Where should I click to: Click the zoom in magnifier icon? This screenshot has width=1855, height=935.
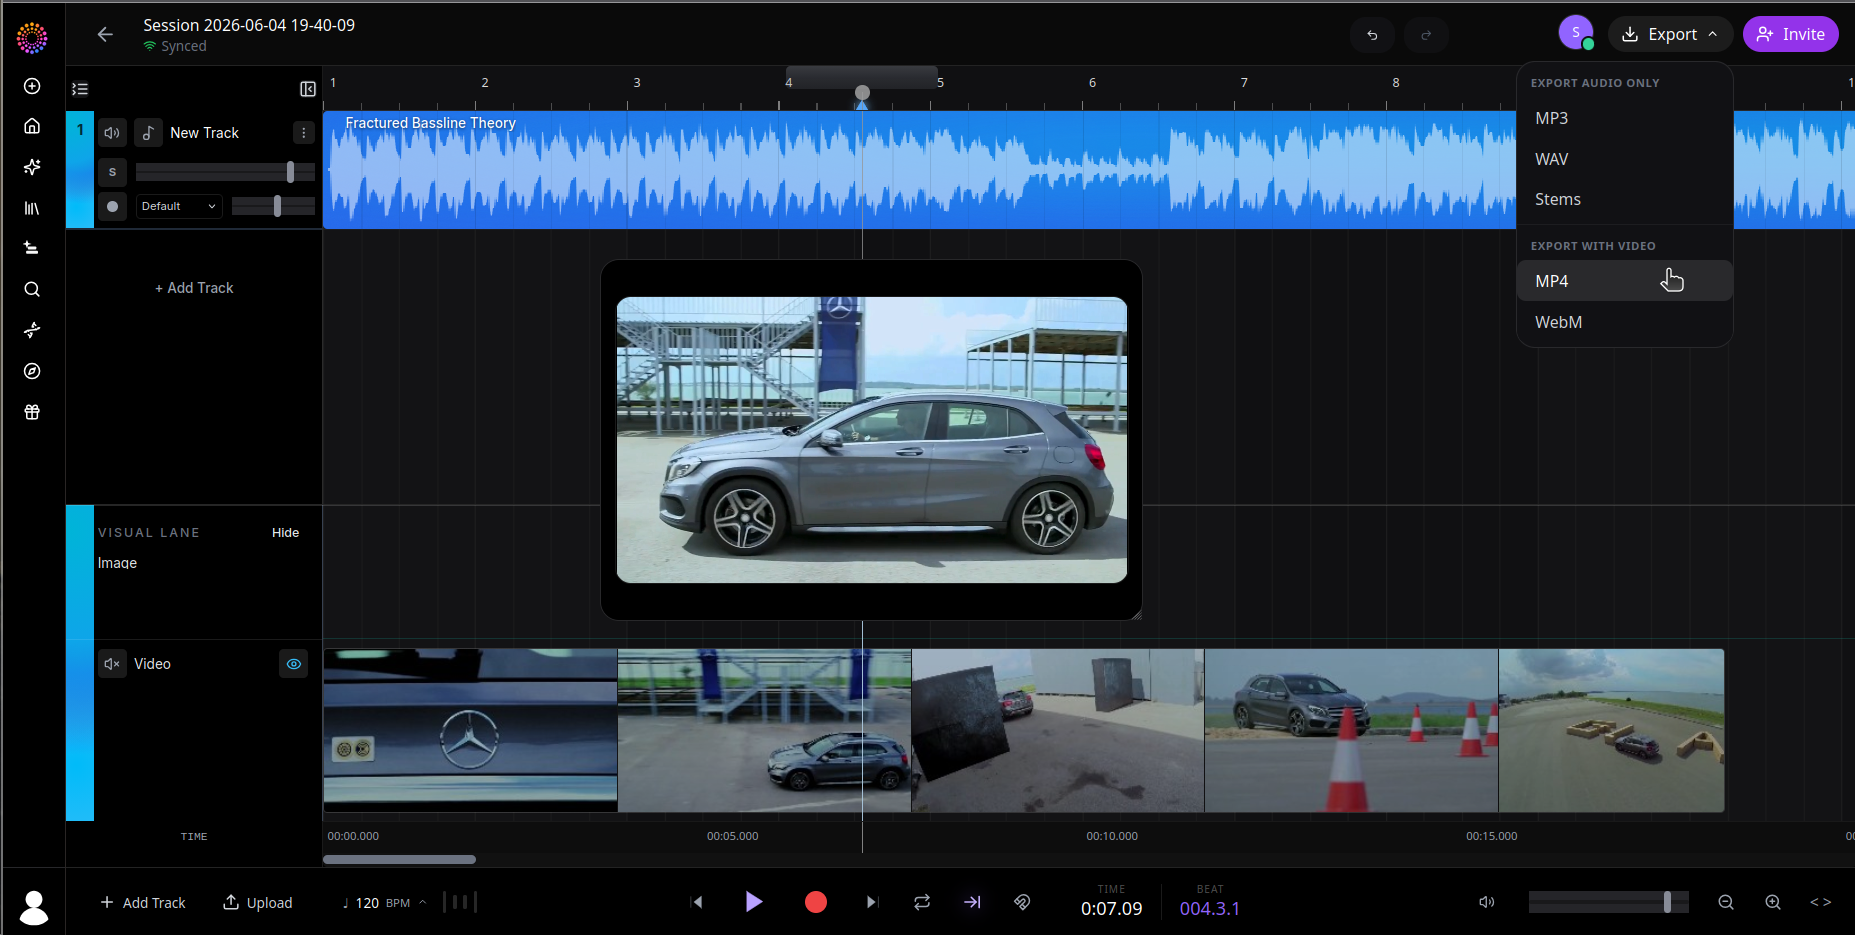pyautogui.click(x=1773, y=902)
